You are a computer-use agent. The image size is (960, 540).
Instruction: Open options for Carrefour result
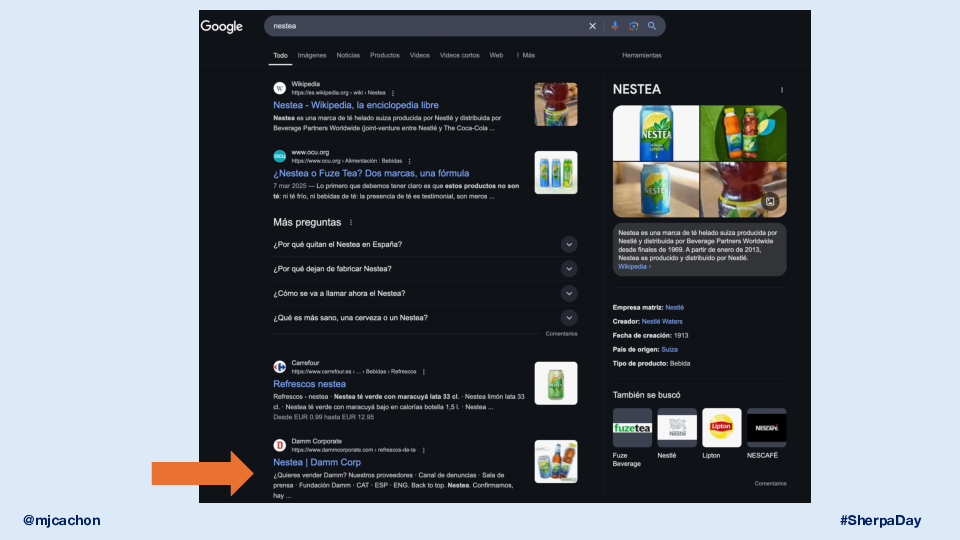coord(424,372)
